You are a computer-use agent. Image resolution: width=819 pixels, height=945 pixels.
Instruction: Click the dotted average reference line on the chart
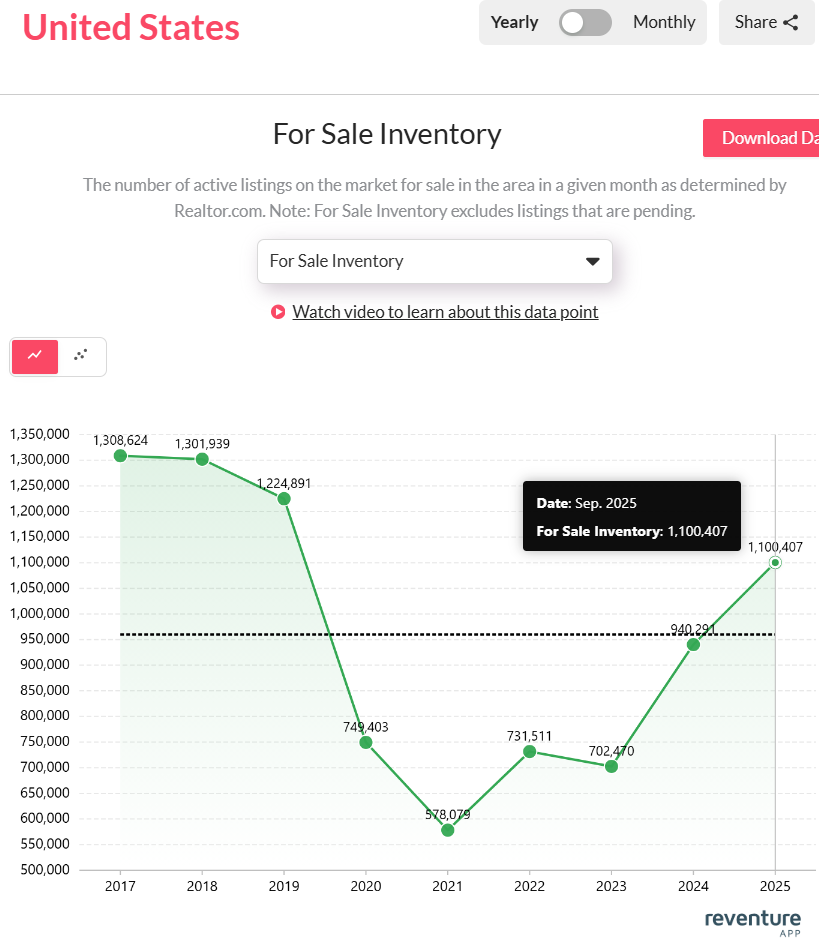pos(400,634)
